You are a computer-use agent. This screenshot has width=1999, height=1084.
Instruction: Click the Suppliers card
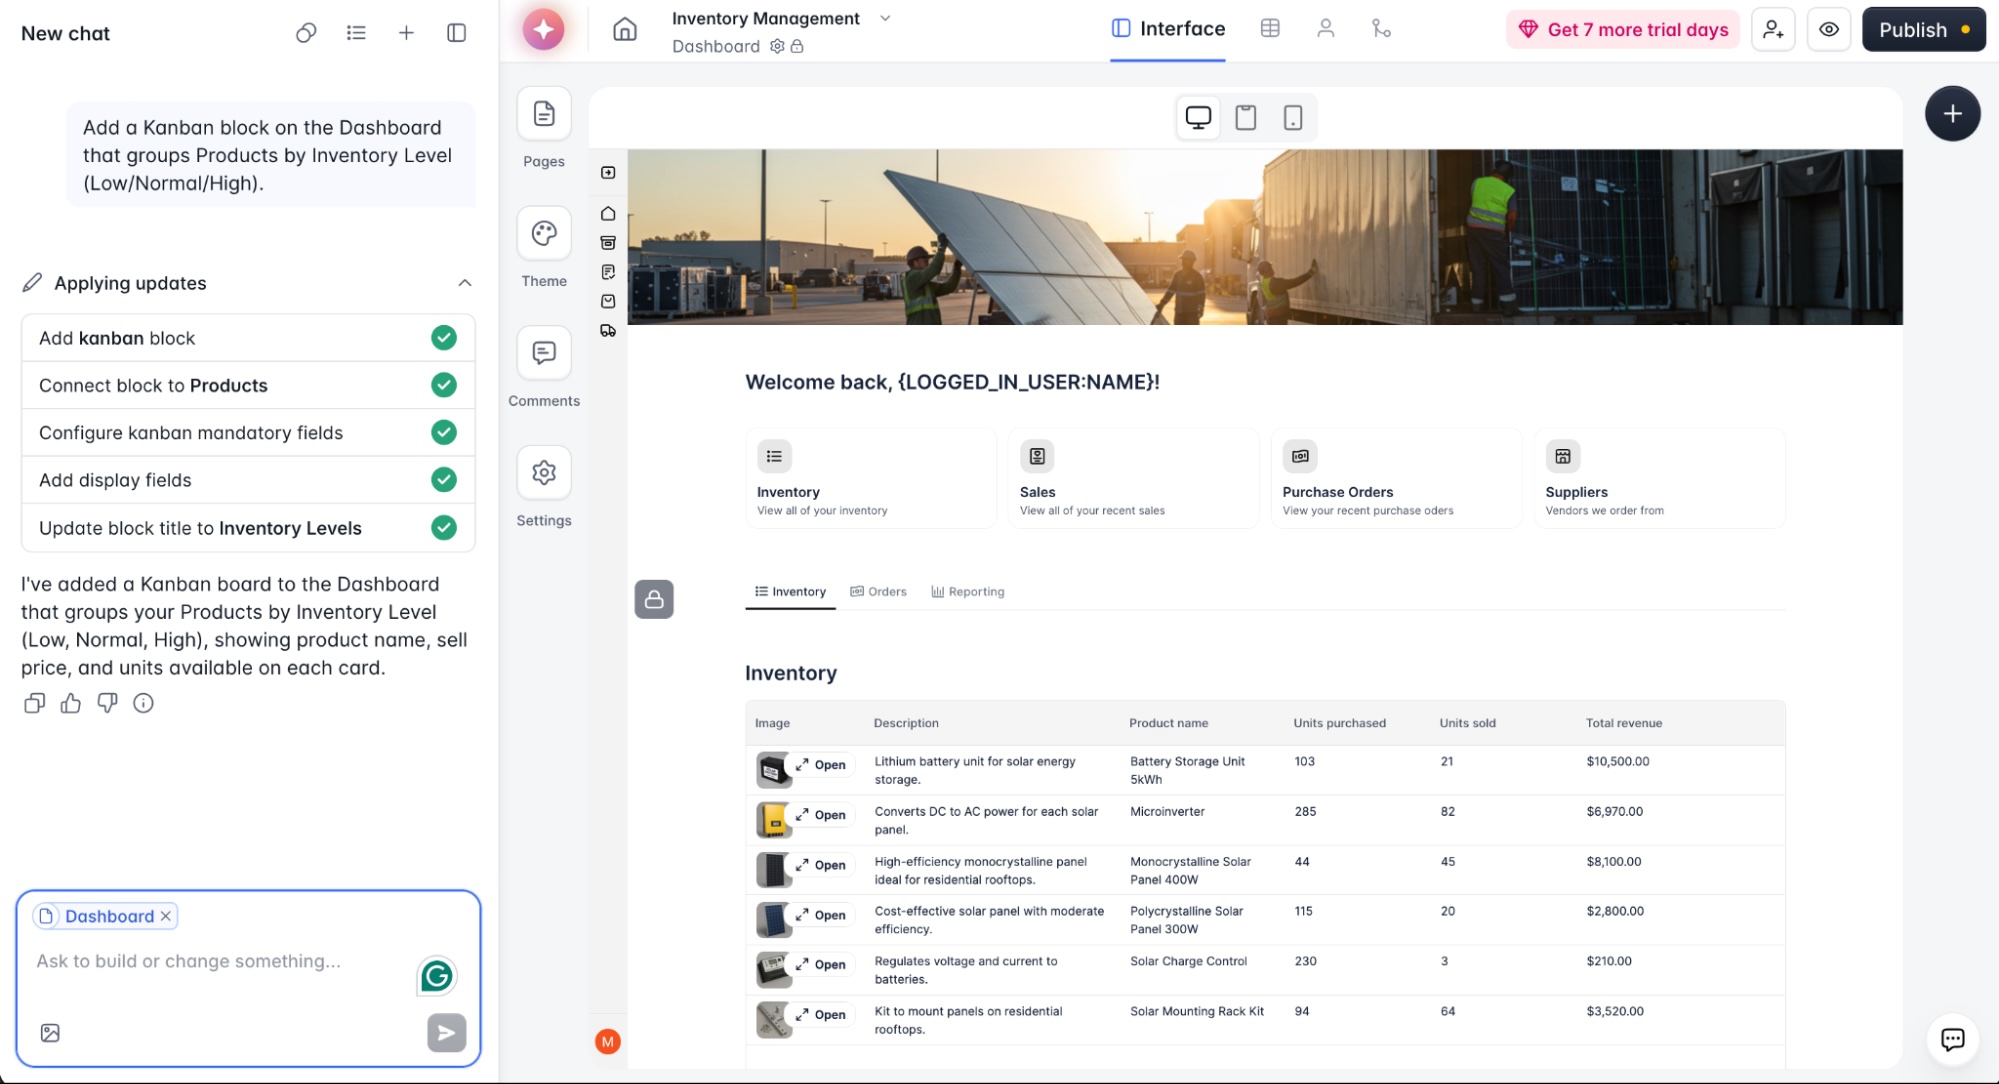(1660, 479)
